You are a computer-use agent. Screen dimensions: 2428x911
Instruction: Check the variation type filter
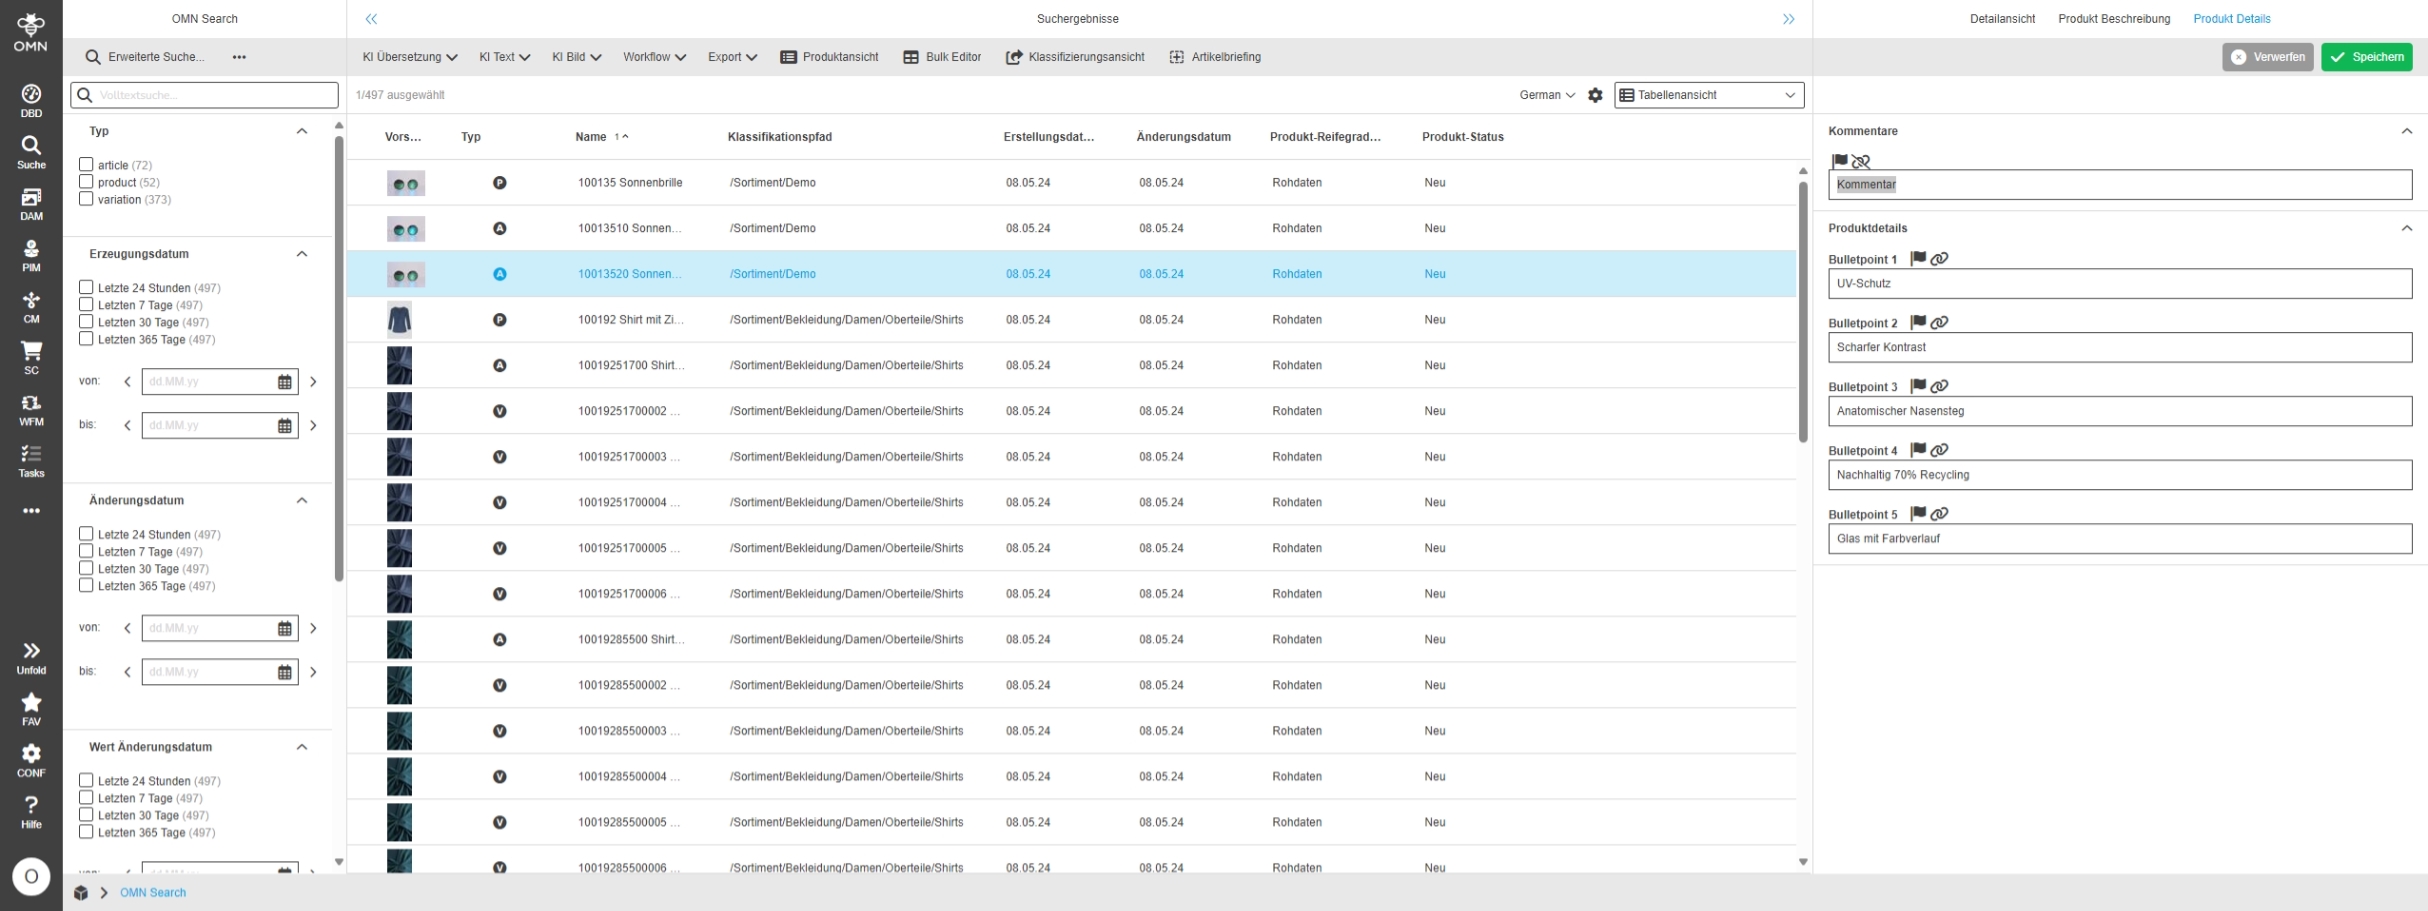click(x=86, y=199)
